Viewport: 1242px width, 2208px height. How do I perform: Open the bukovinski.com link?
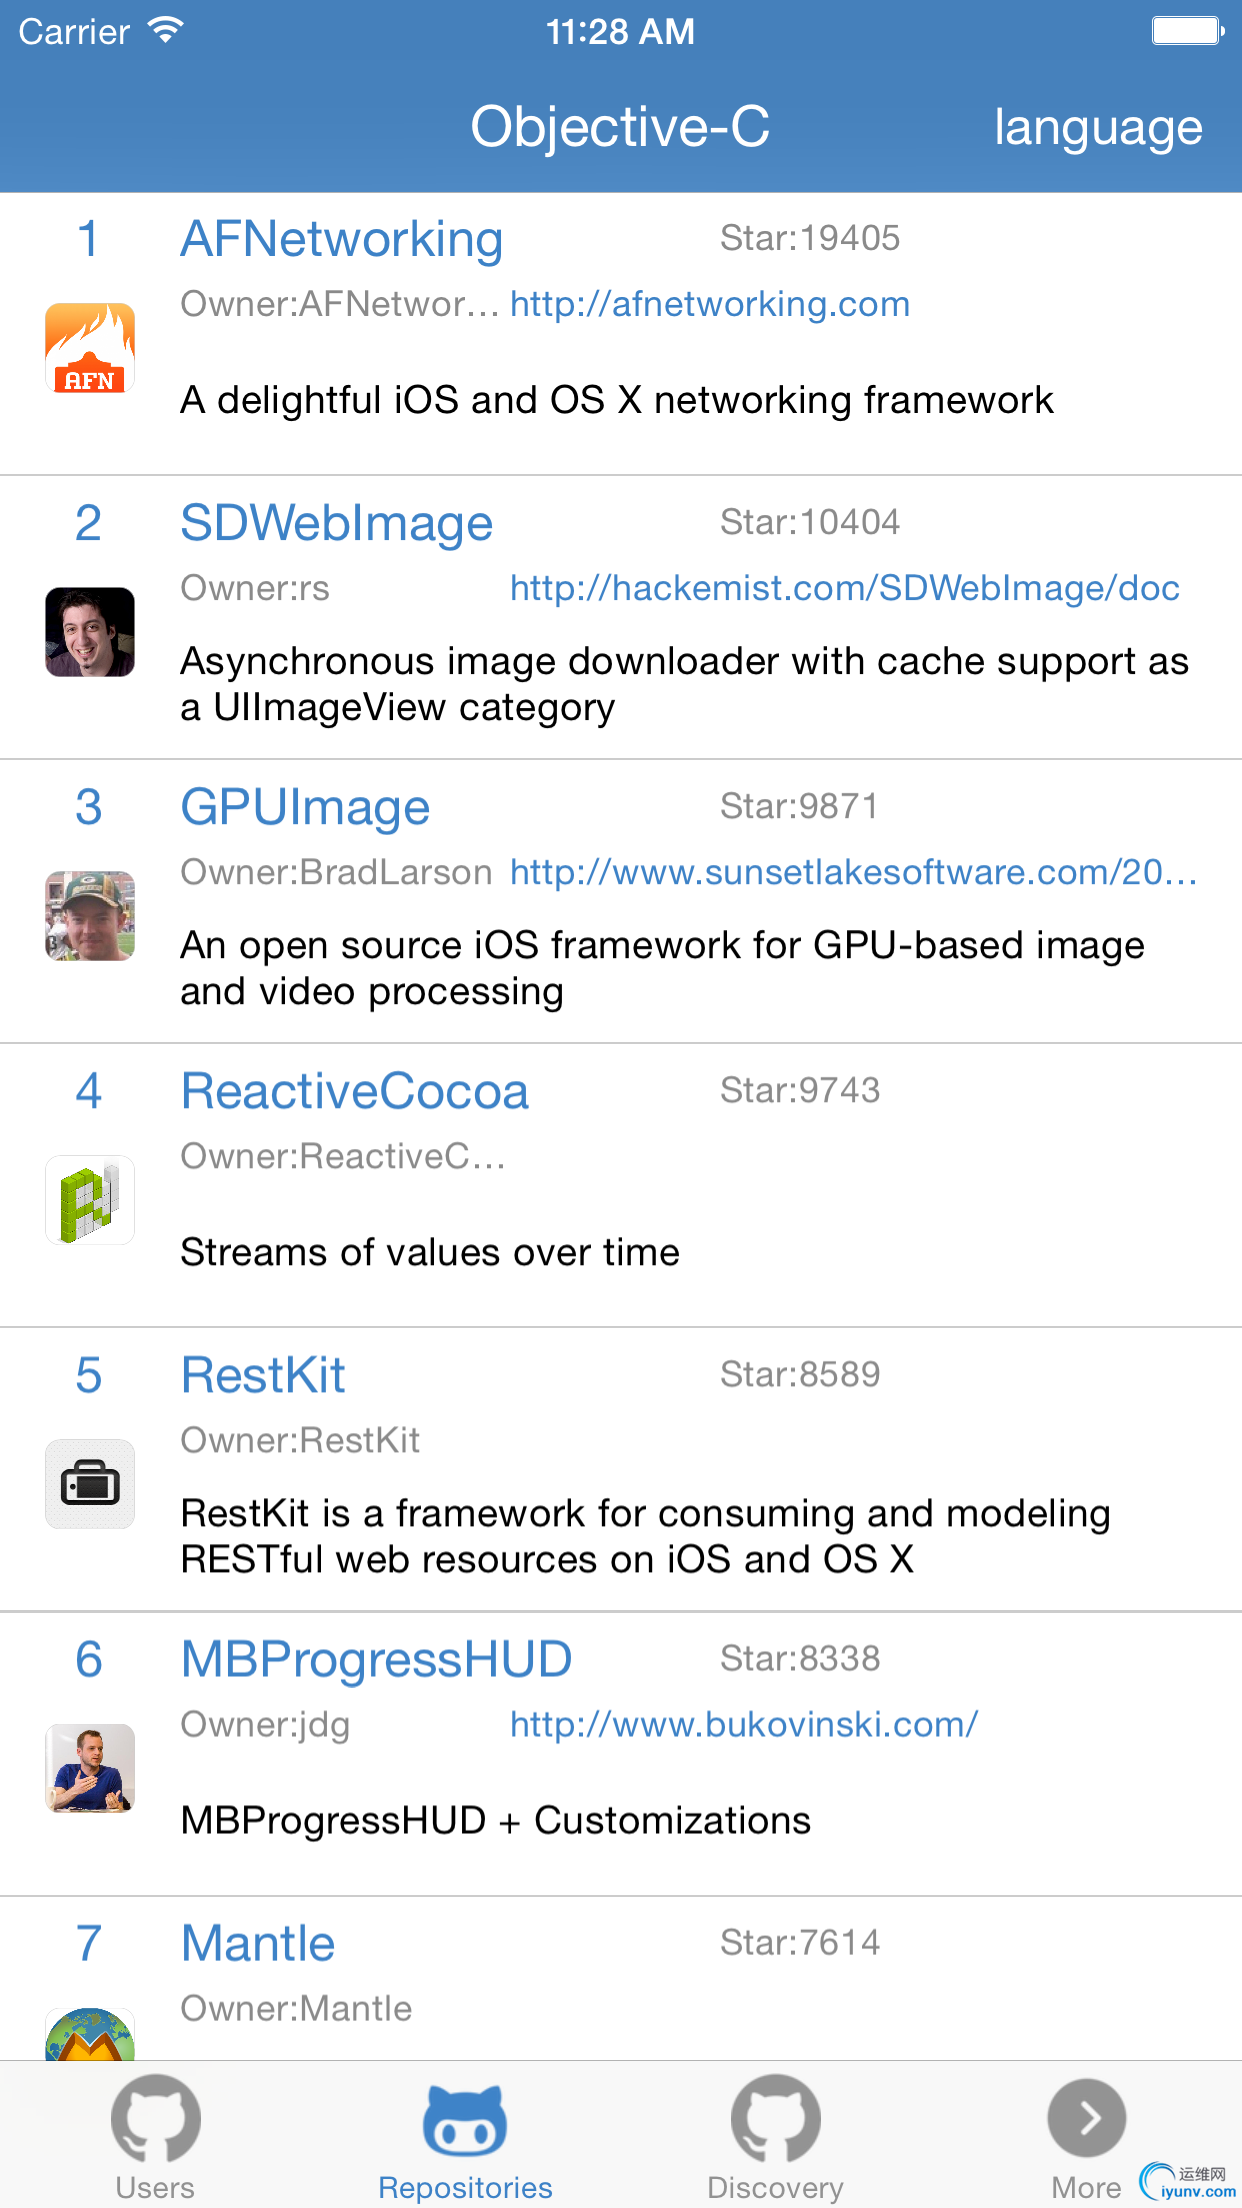[744, 1724]
